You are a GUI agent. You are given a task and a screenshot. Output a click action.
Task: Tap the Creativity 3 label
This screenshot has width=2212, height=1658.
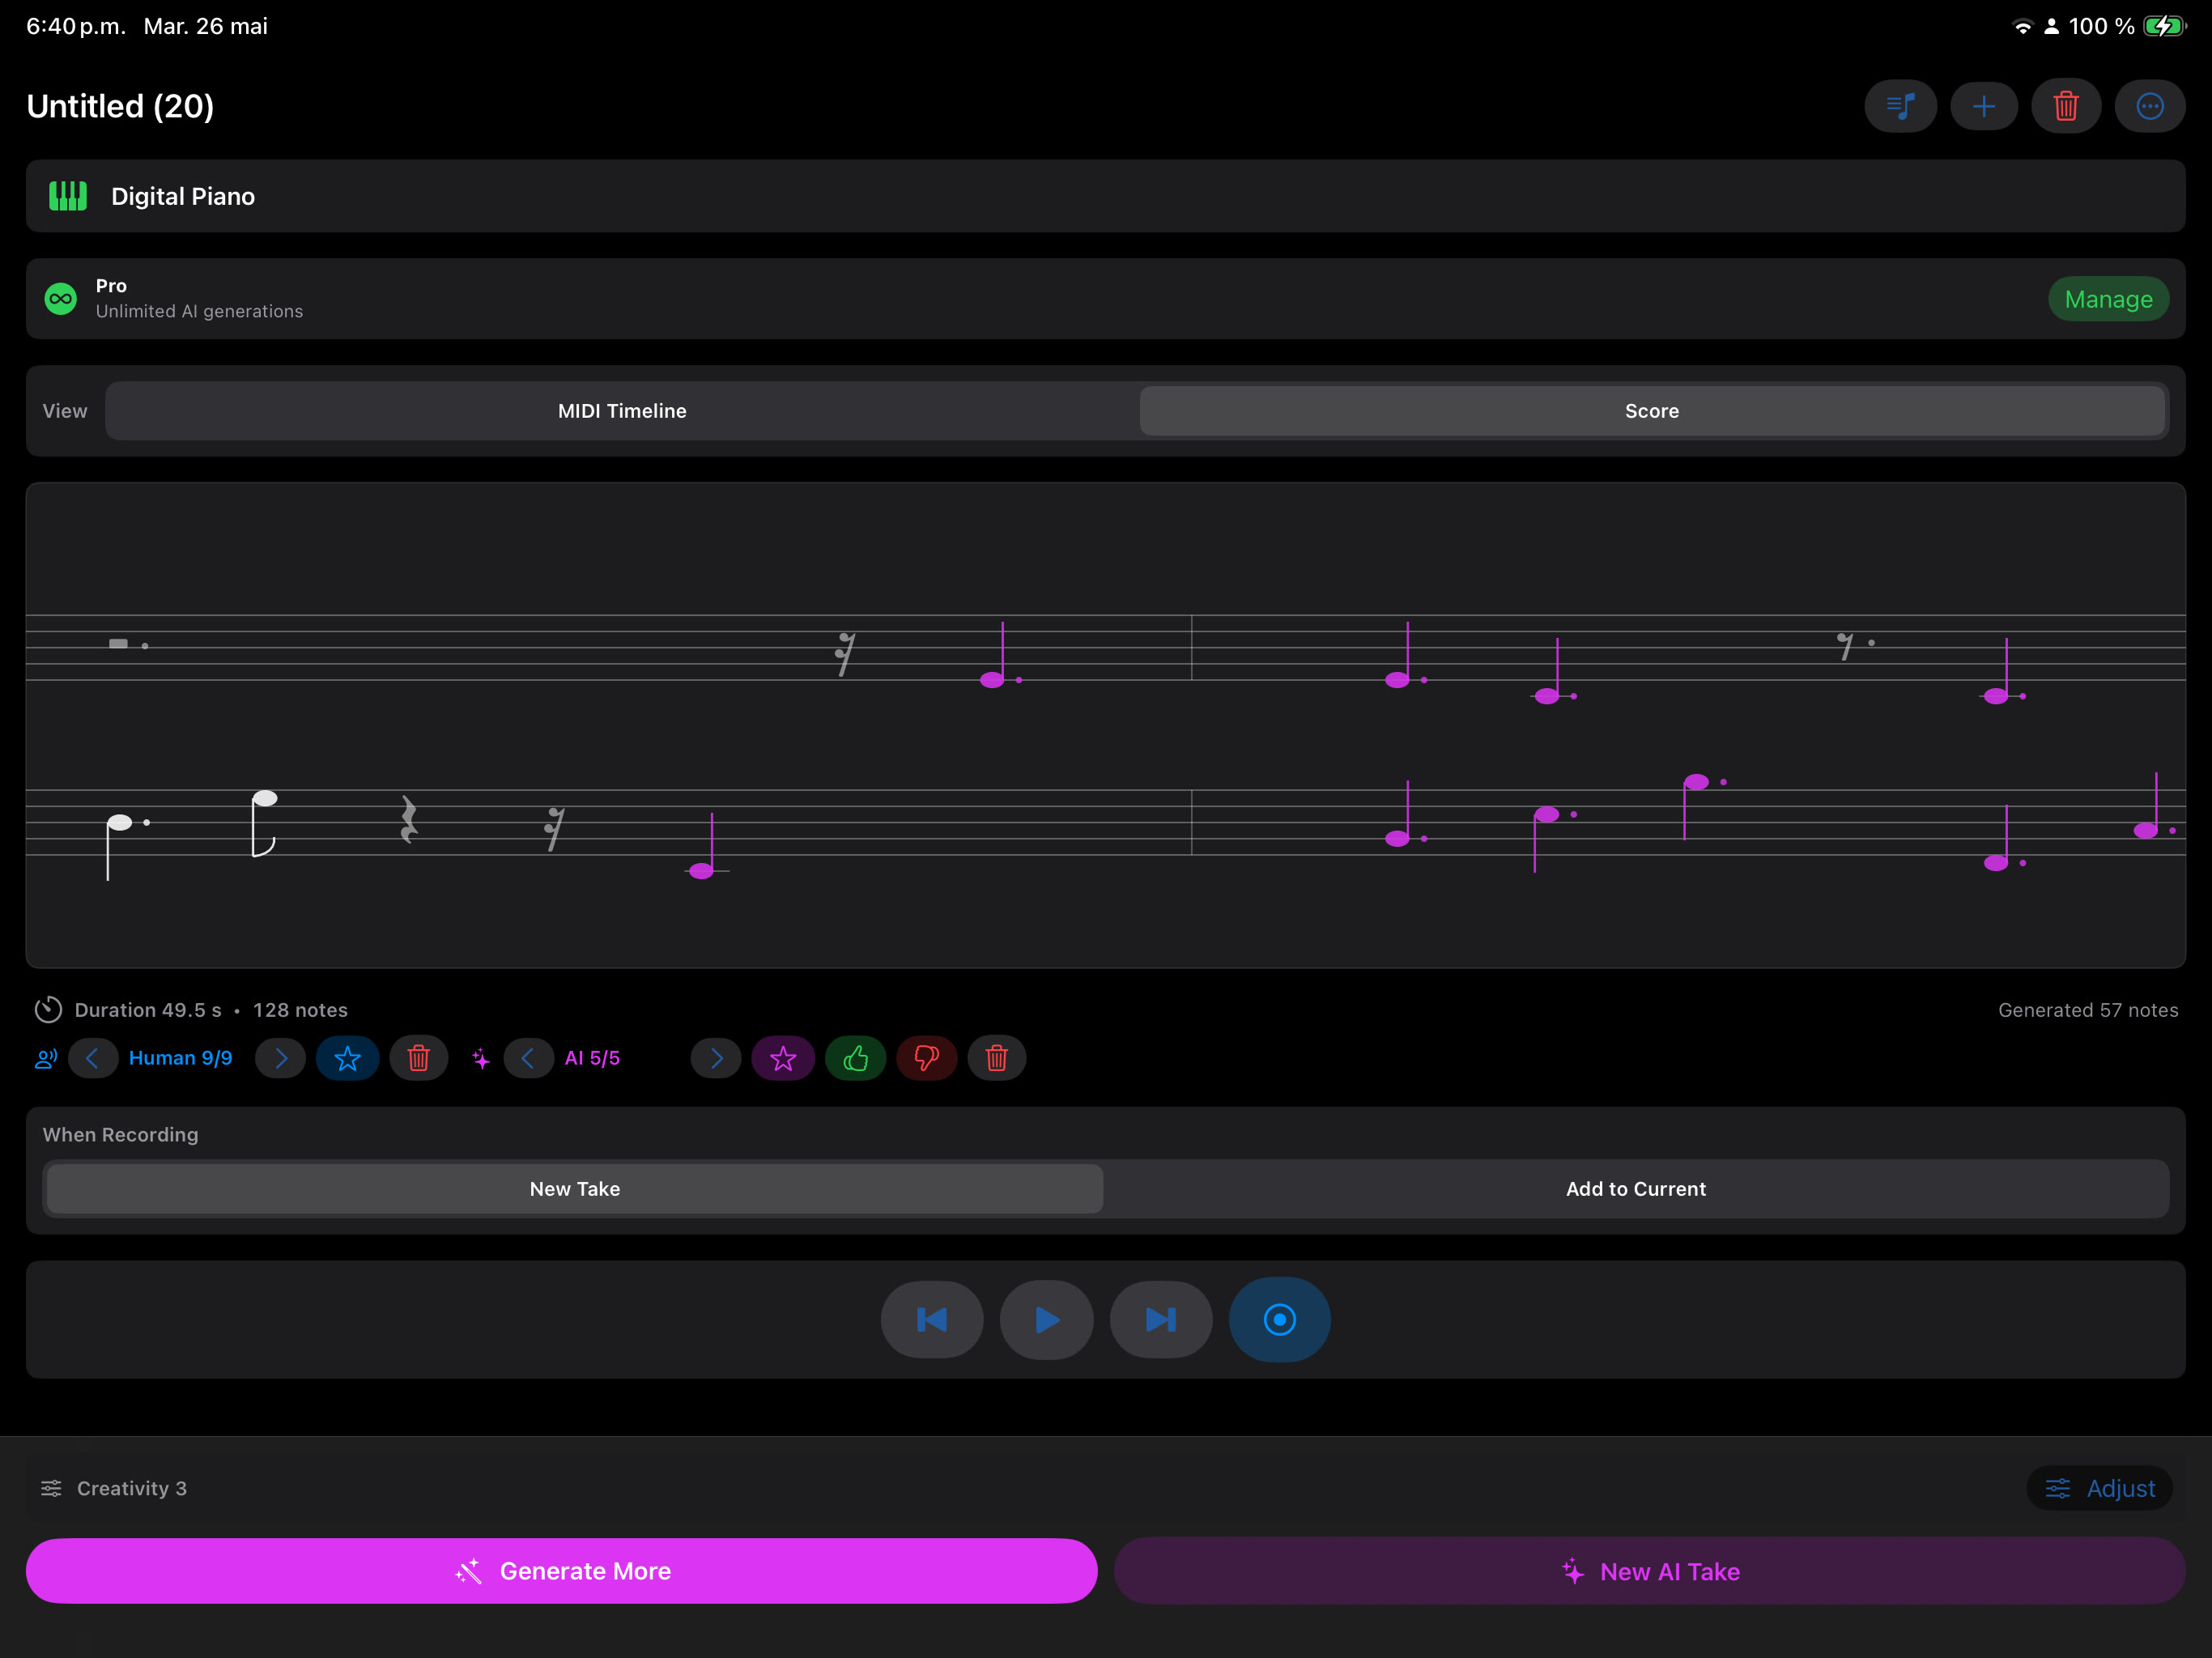click(x=132, y=1488)
